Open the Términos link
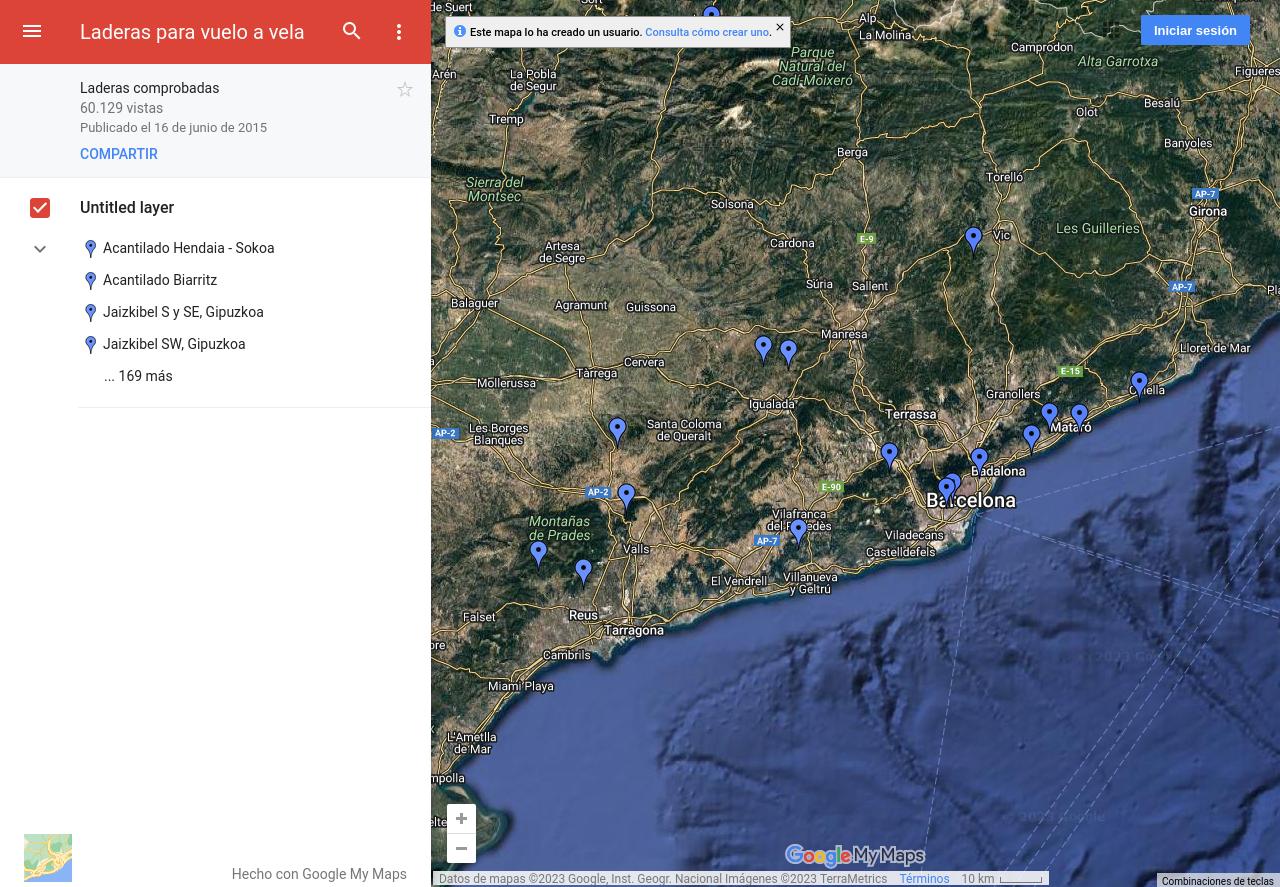1280x887 pixels. 923,879
